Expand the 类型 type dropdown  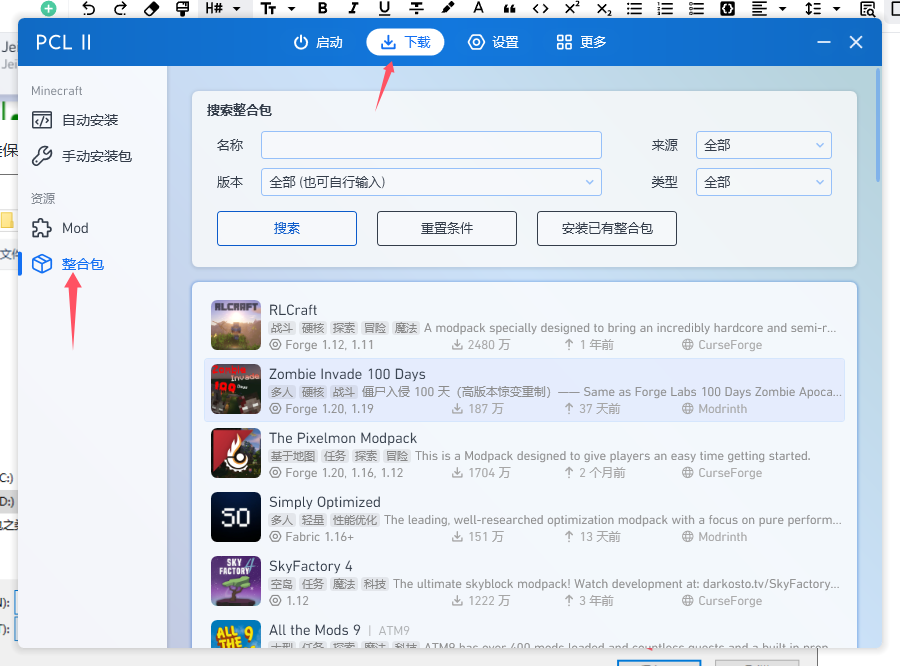[763, 182]
